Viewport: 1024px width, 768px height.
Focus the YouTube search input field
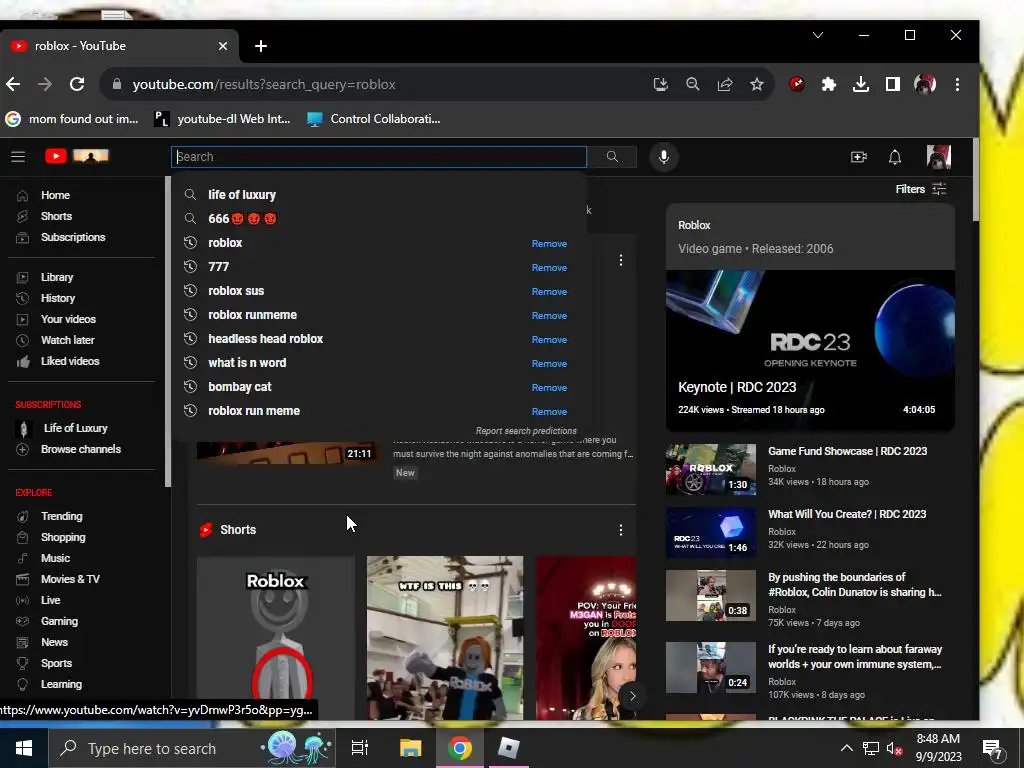379,157
